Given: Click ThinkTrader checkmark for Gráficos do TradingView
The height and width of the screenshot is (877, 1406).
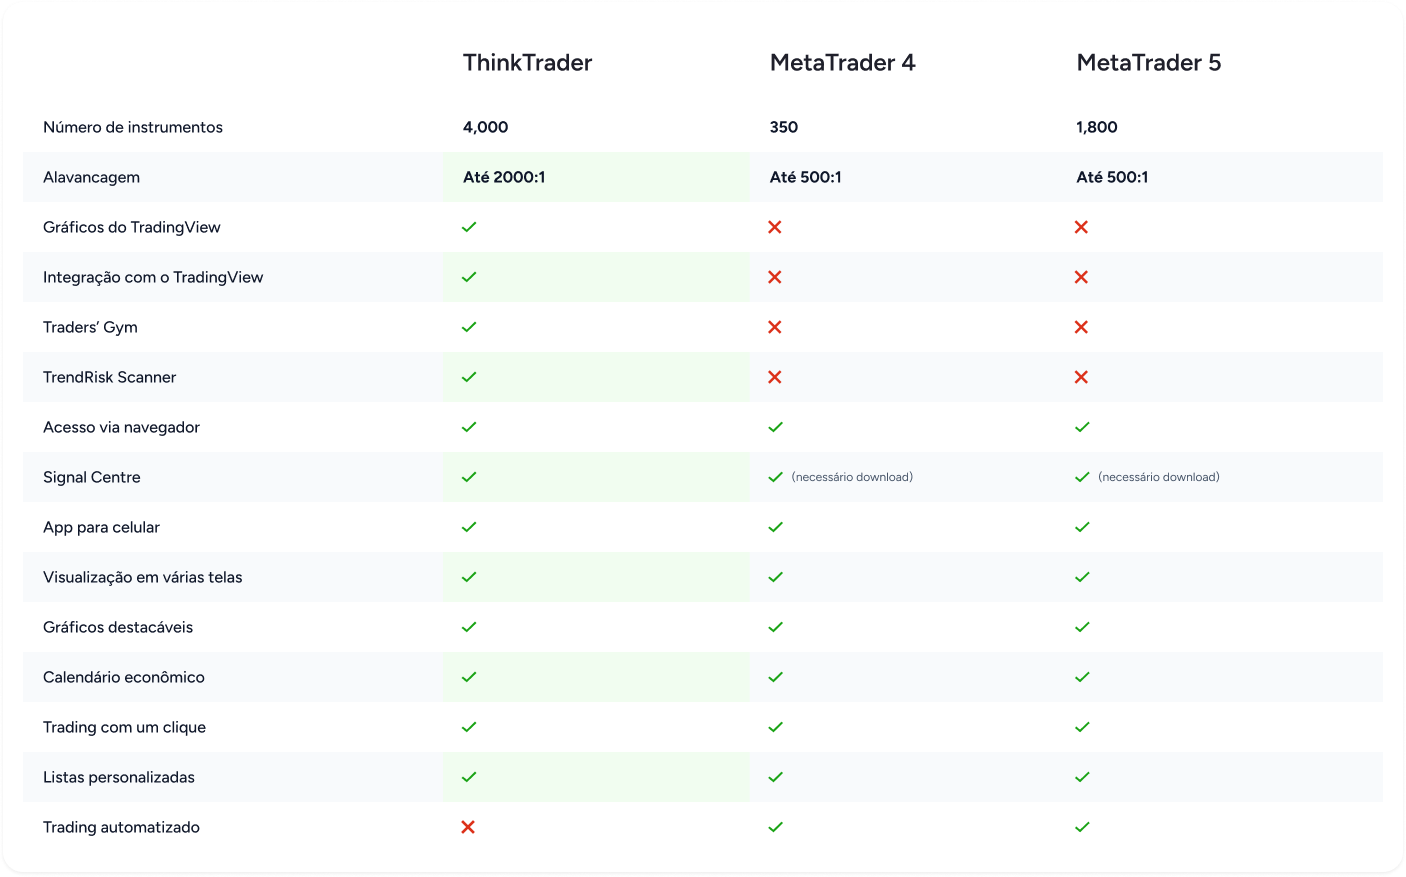Looking at the screenshot, I should [x=469, y=227].
